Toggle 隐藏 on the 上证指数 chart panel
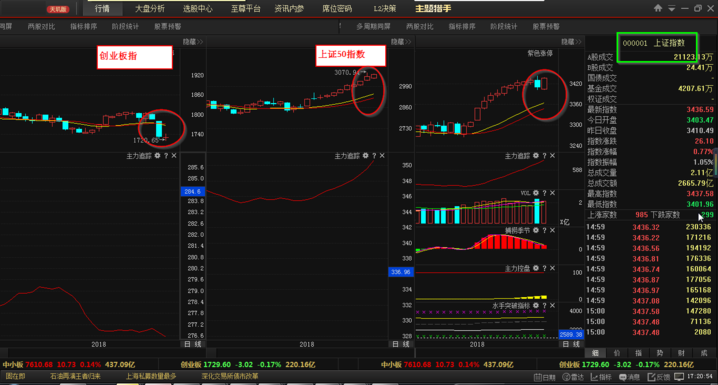 click(x=571, y=42)
